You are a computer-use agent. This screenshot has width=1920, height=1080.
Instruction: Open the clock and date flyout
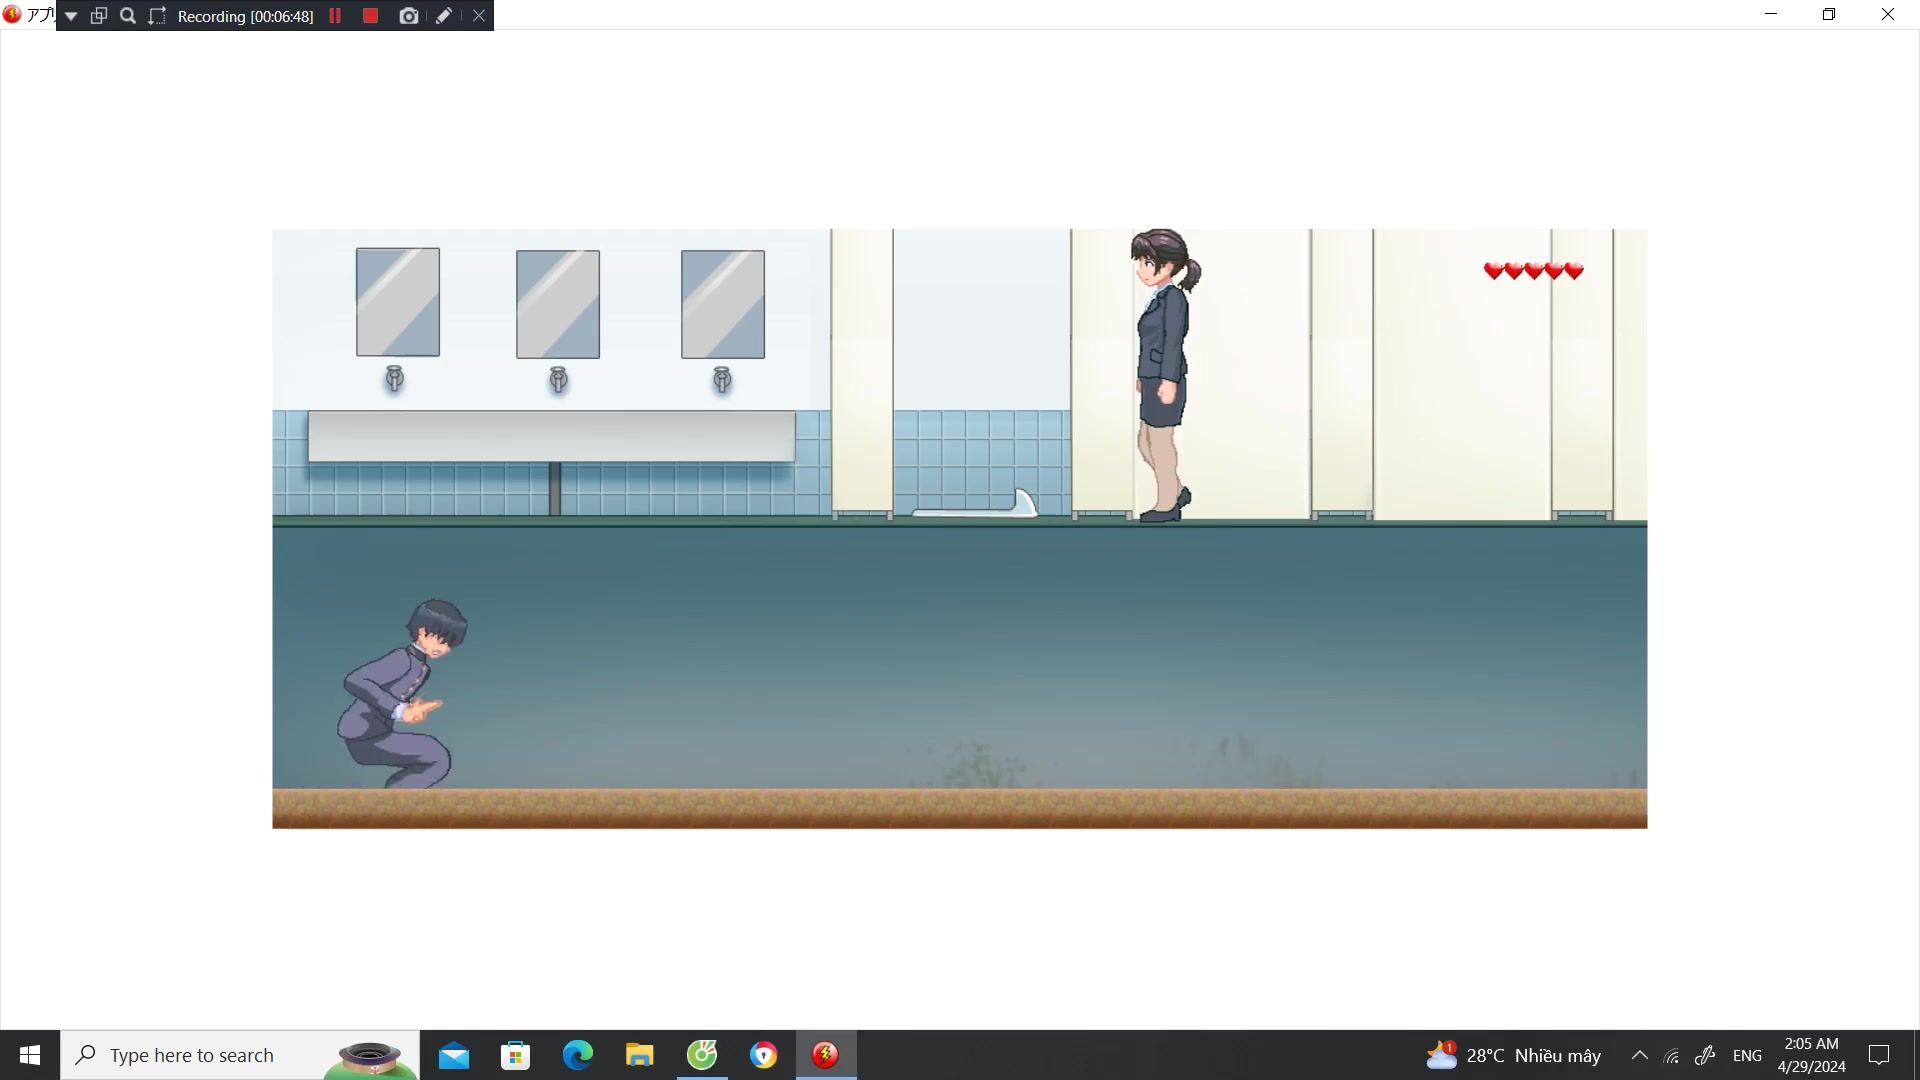coord(1811,1055)
